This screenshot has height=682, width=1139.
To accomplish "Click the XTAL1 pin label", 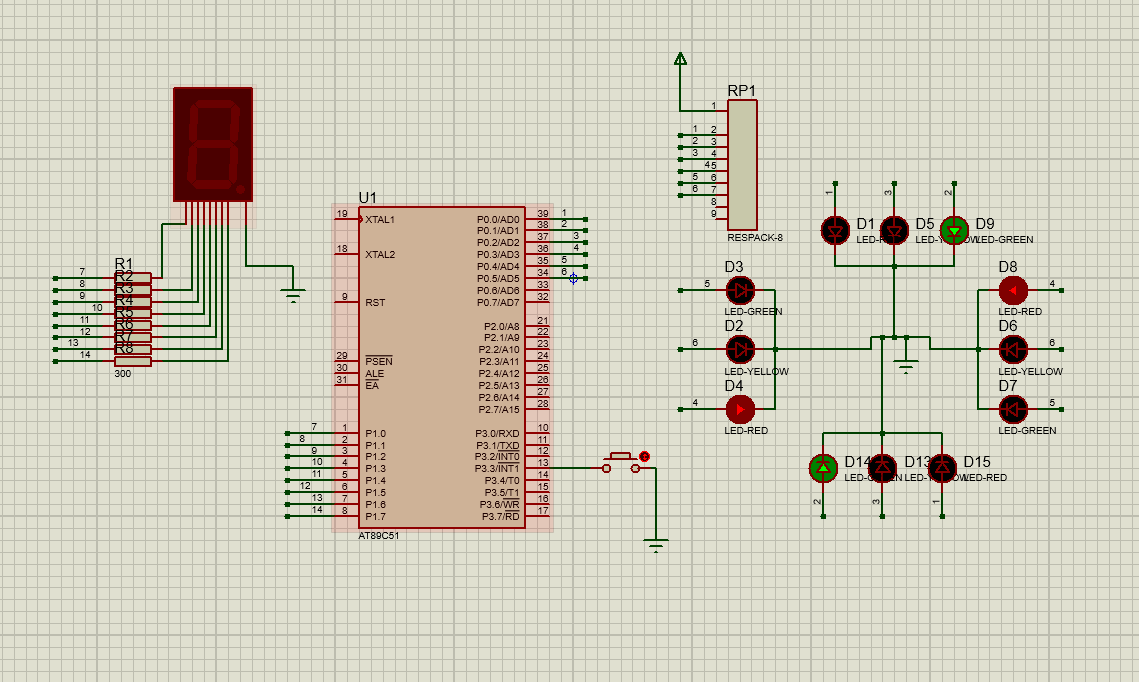I will click(x=380, y=219).
